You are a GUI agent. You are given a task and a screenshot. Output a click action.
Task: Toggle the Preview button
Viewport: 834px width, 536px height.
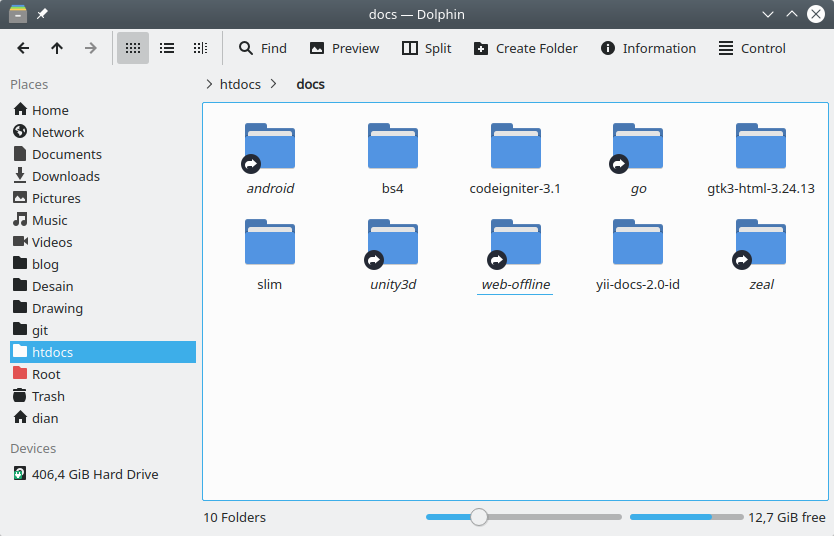pos(344,48)
